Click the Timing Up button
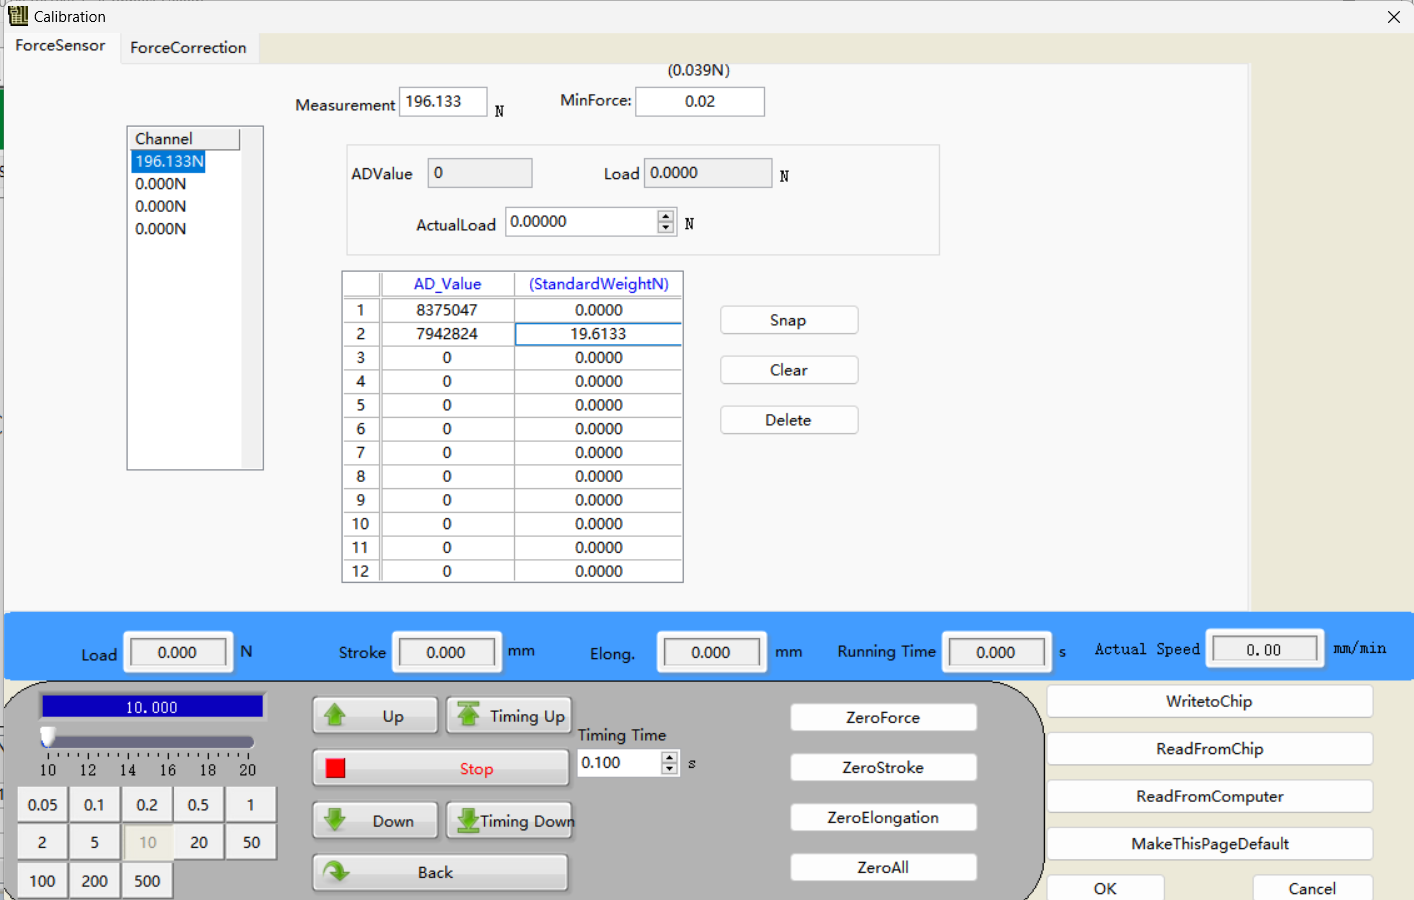The width and height of the screenshot is (1414, 900). [509, 716]
